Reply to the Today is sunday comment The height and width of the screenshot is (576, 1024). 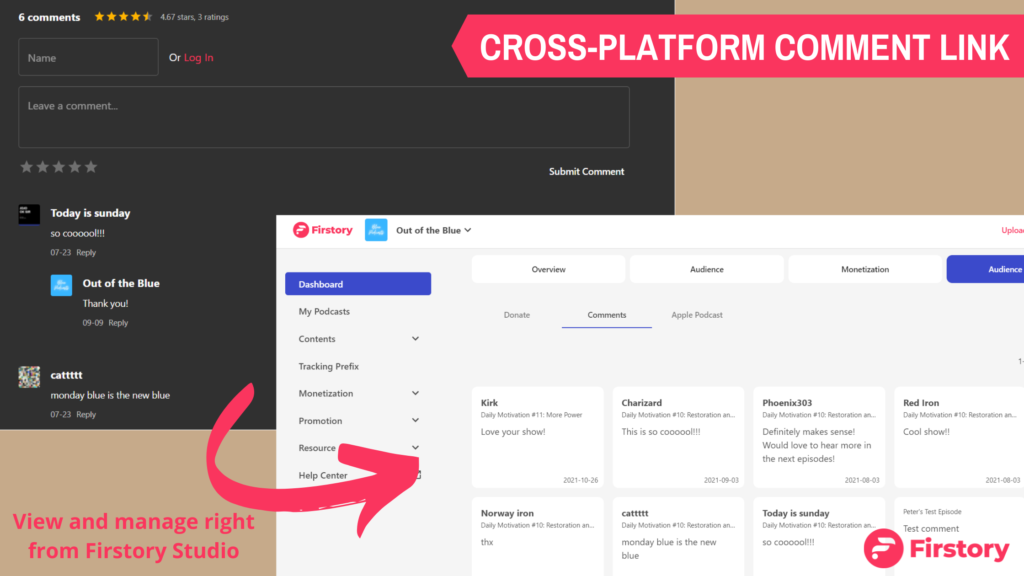click(86, 252)
